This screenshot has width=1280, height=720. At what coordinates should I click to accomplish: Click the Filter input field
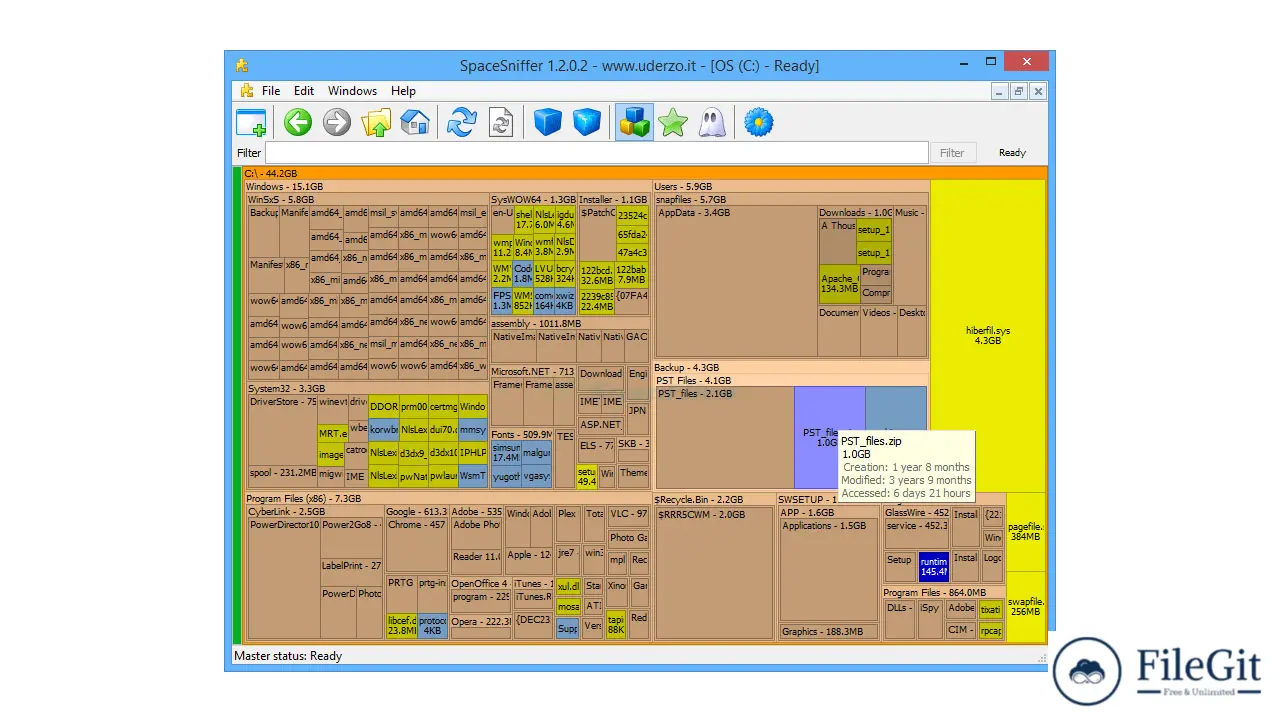pyautogui.click(x=596, y=153)
